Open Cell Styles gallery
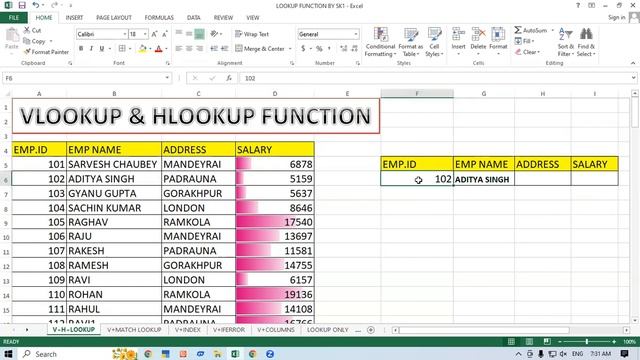 [434, 42]
